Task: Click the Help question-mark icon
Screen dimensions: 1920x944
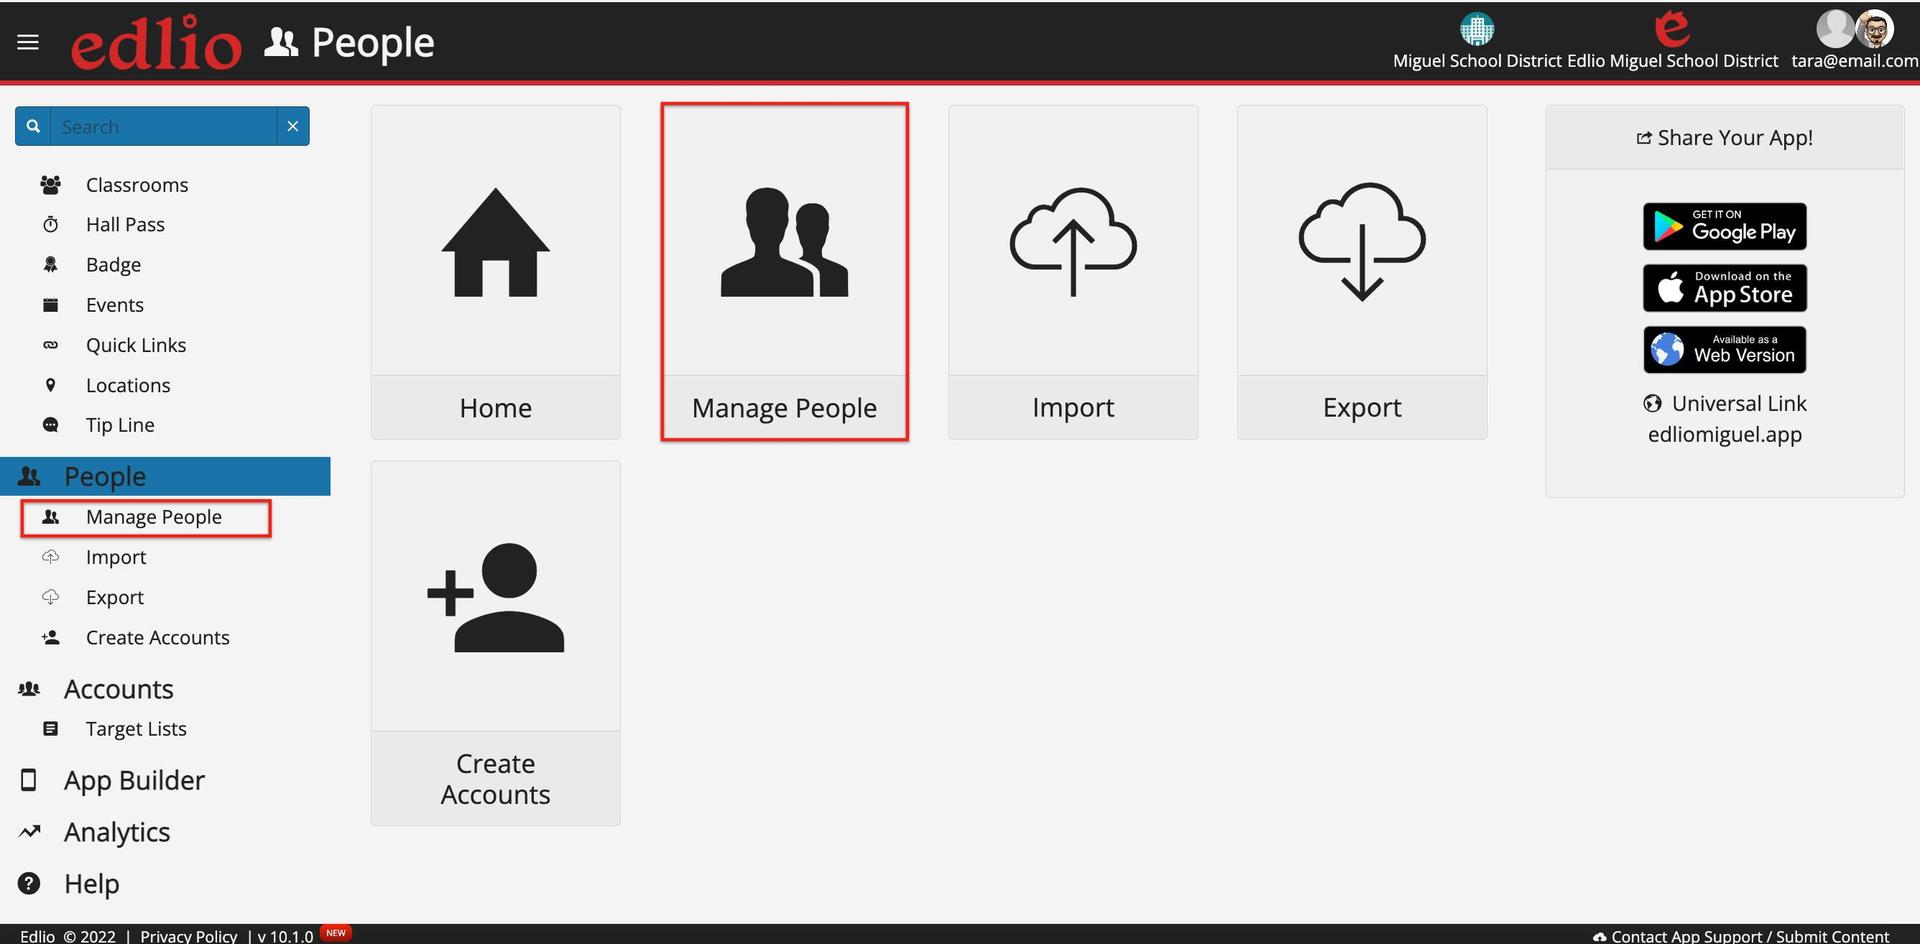Action: click(29, 883)
